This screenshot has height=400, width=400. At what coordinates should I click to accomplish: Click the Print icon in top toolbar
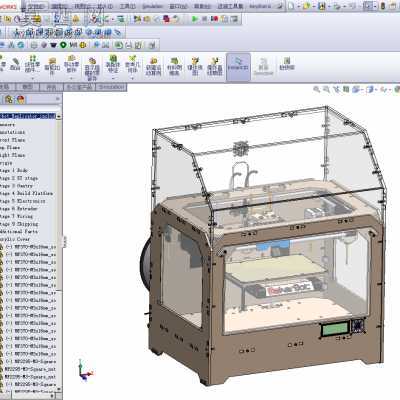[x=337, y=6]
